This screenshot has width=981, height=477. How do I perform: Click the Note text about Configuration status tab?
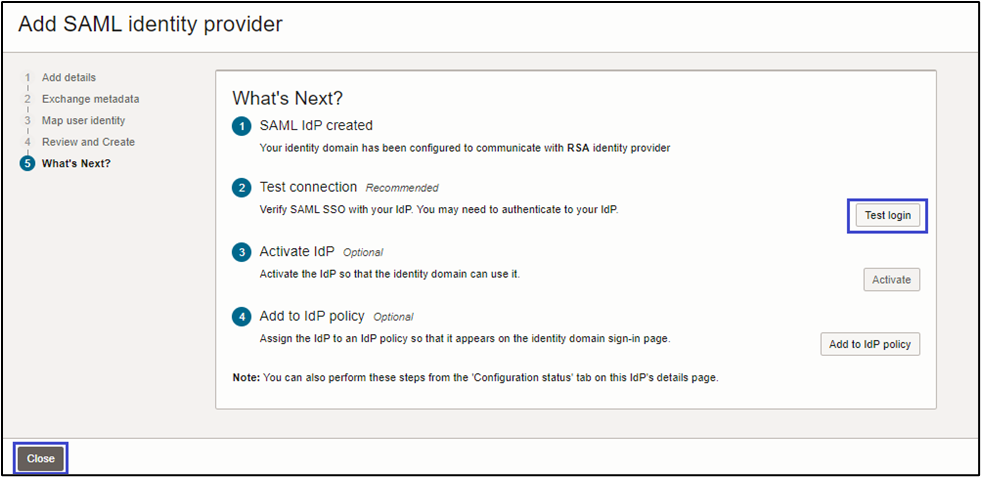click(x=475, y=377)
